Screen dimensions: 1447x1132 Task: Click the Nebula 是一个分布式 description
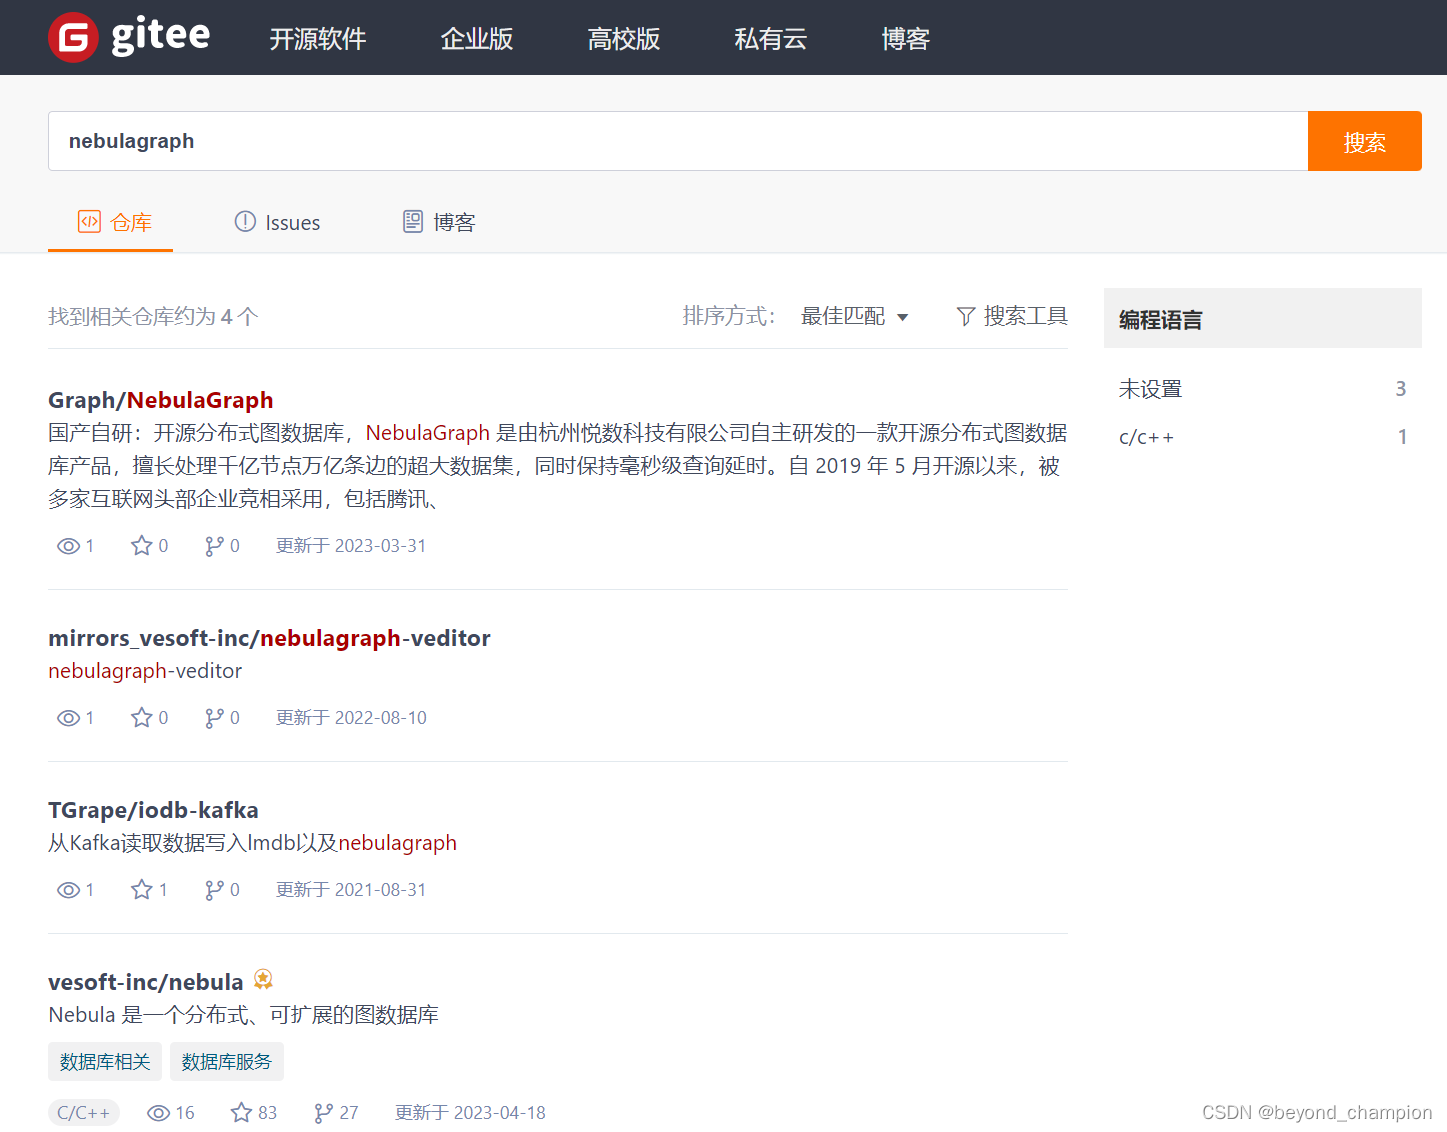pyautogui.click(x=243, y=1015)
